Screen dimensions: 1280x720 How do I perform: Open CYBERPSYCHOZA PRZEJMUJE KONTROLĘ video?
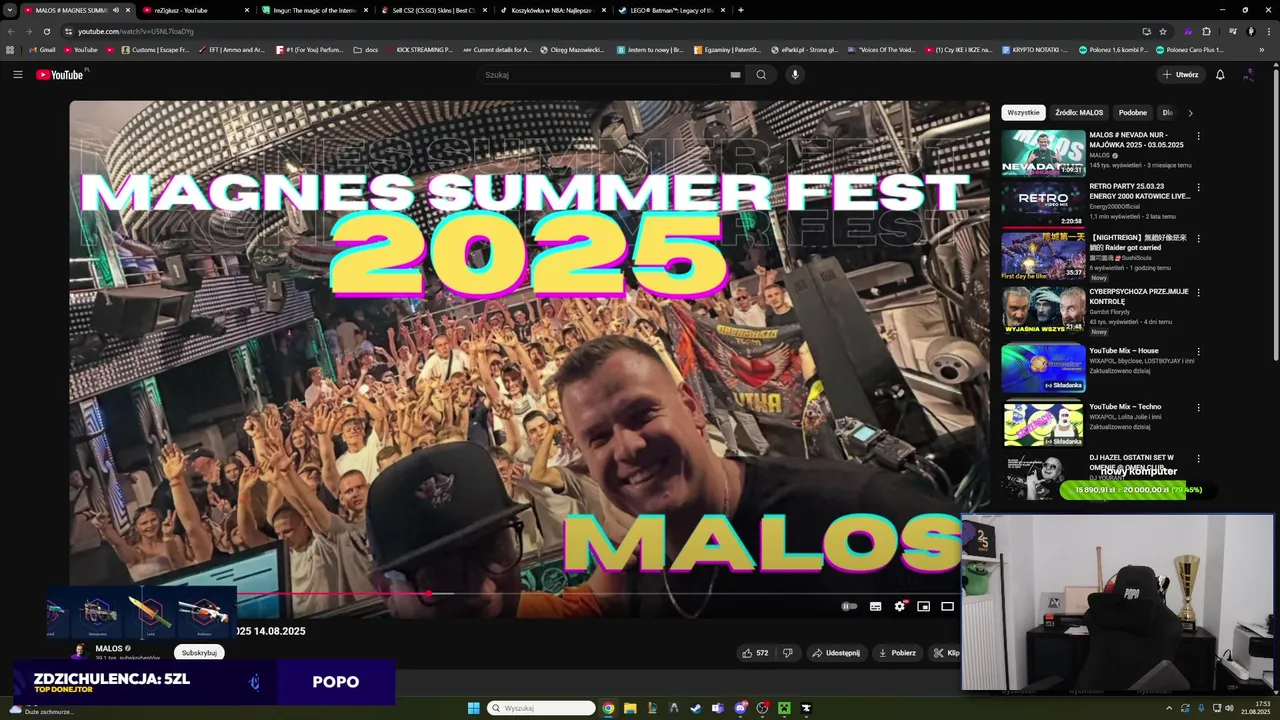[x=1139, y=296]
